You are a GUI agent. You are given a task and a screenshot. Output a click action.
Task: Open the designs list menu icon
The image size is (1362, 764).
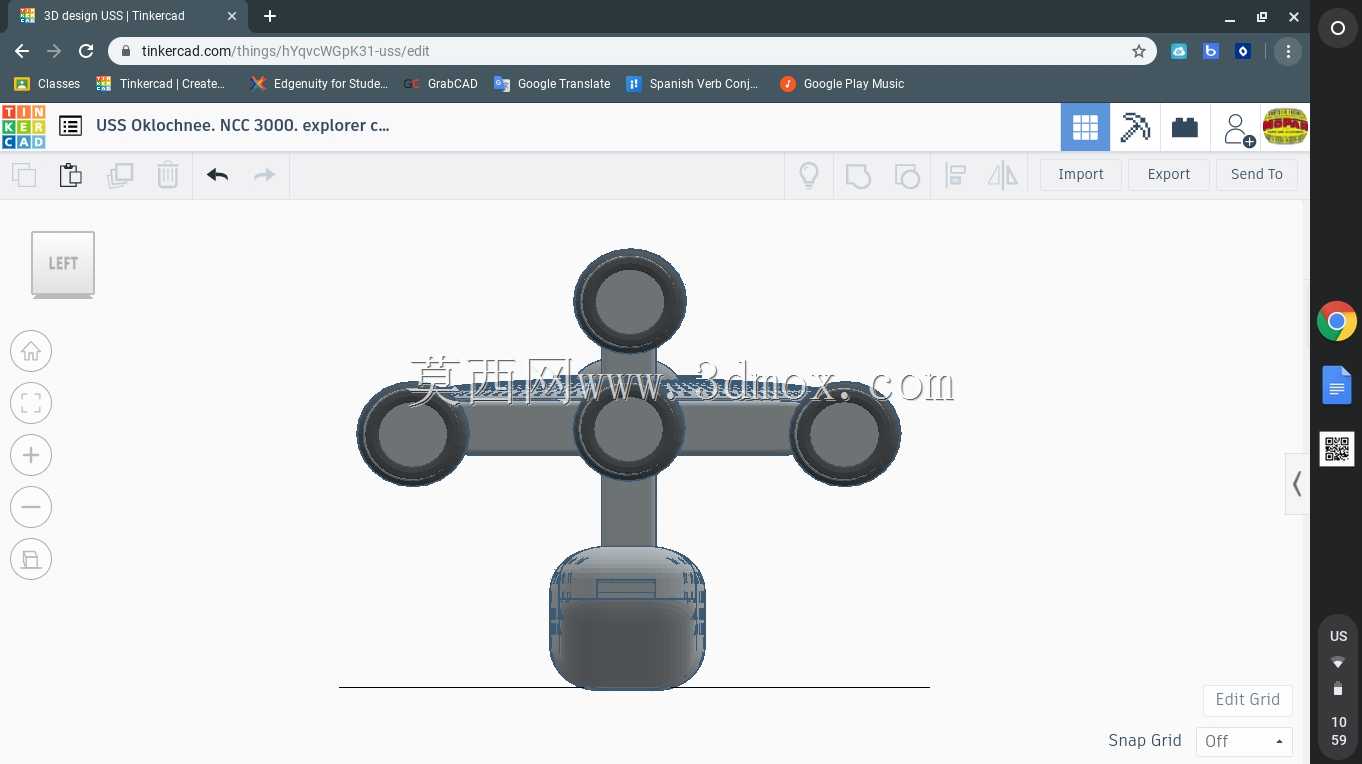(x=70, y=126)
